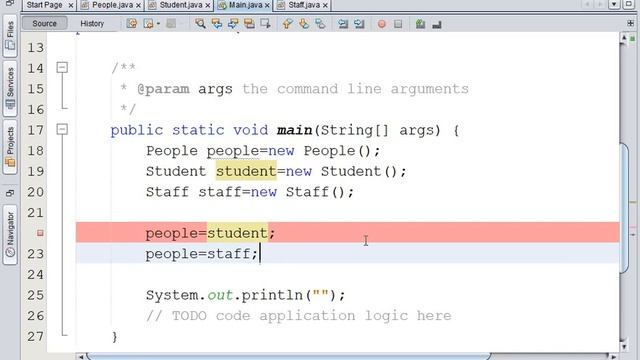Click the horizontal scrollbar thumb
Screen dimensions: 640x360
tap(289, 357)
